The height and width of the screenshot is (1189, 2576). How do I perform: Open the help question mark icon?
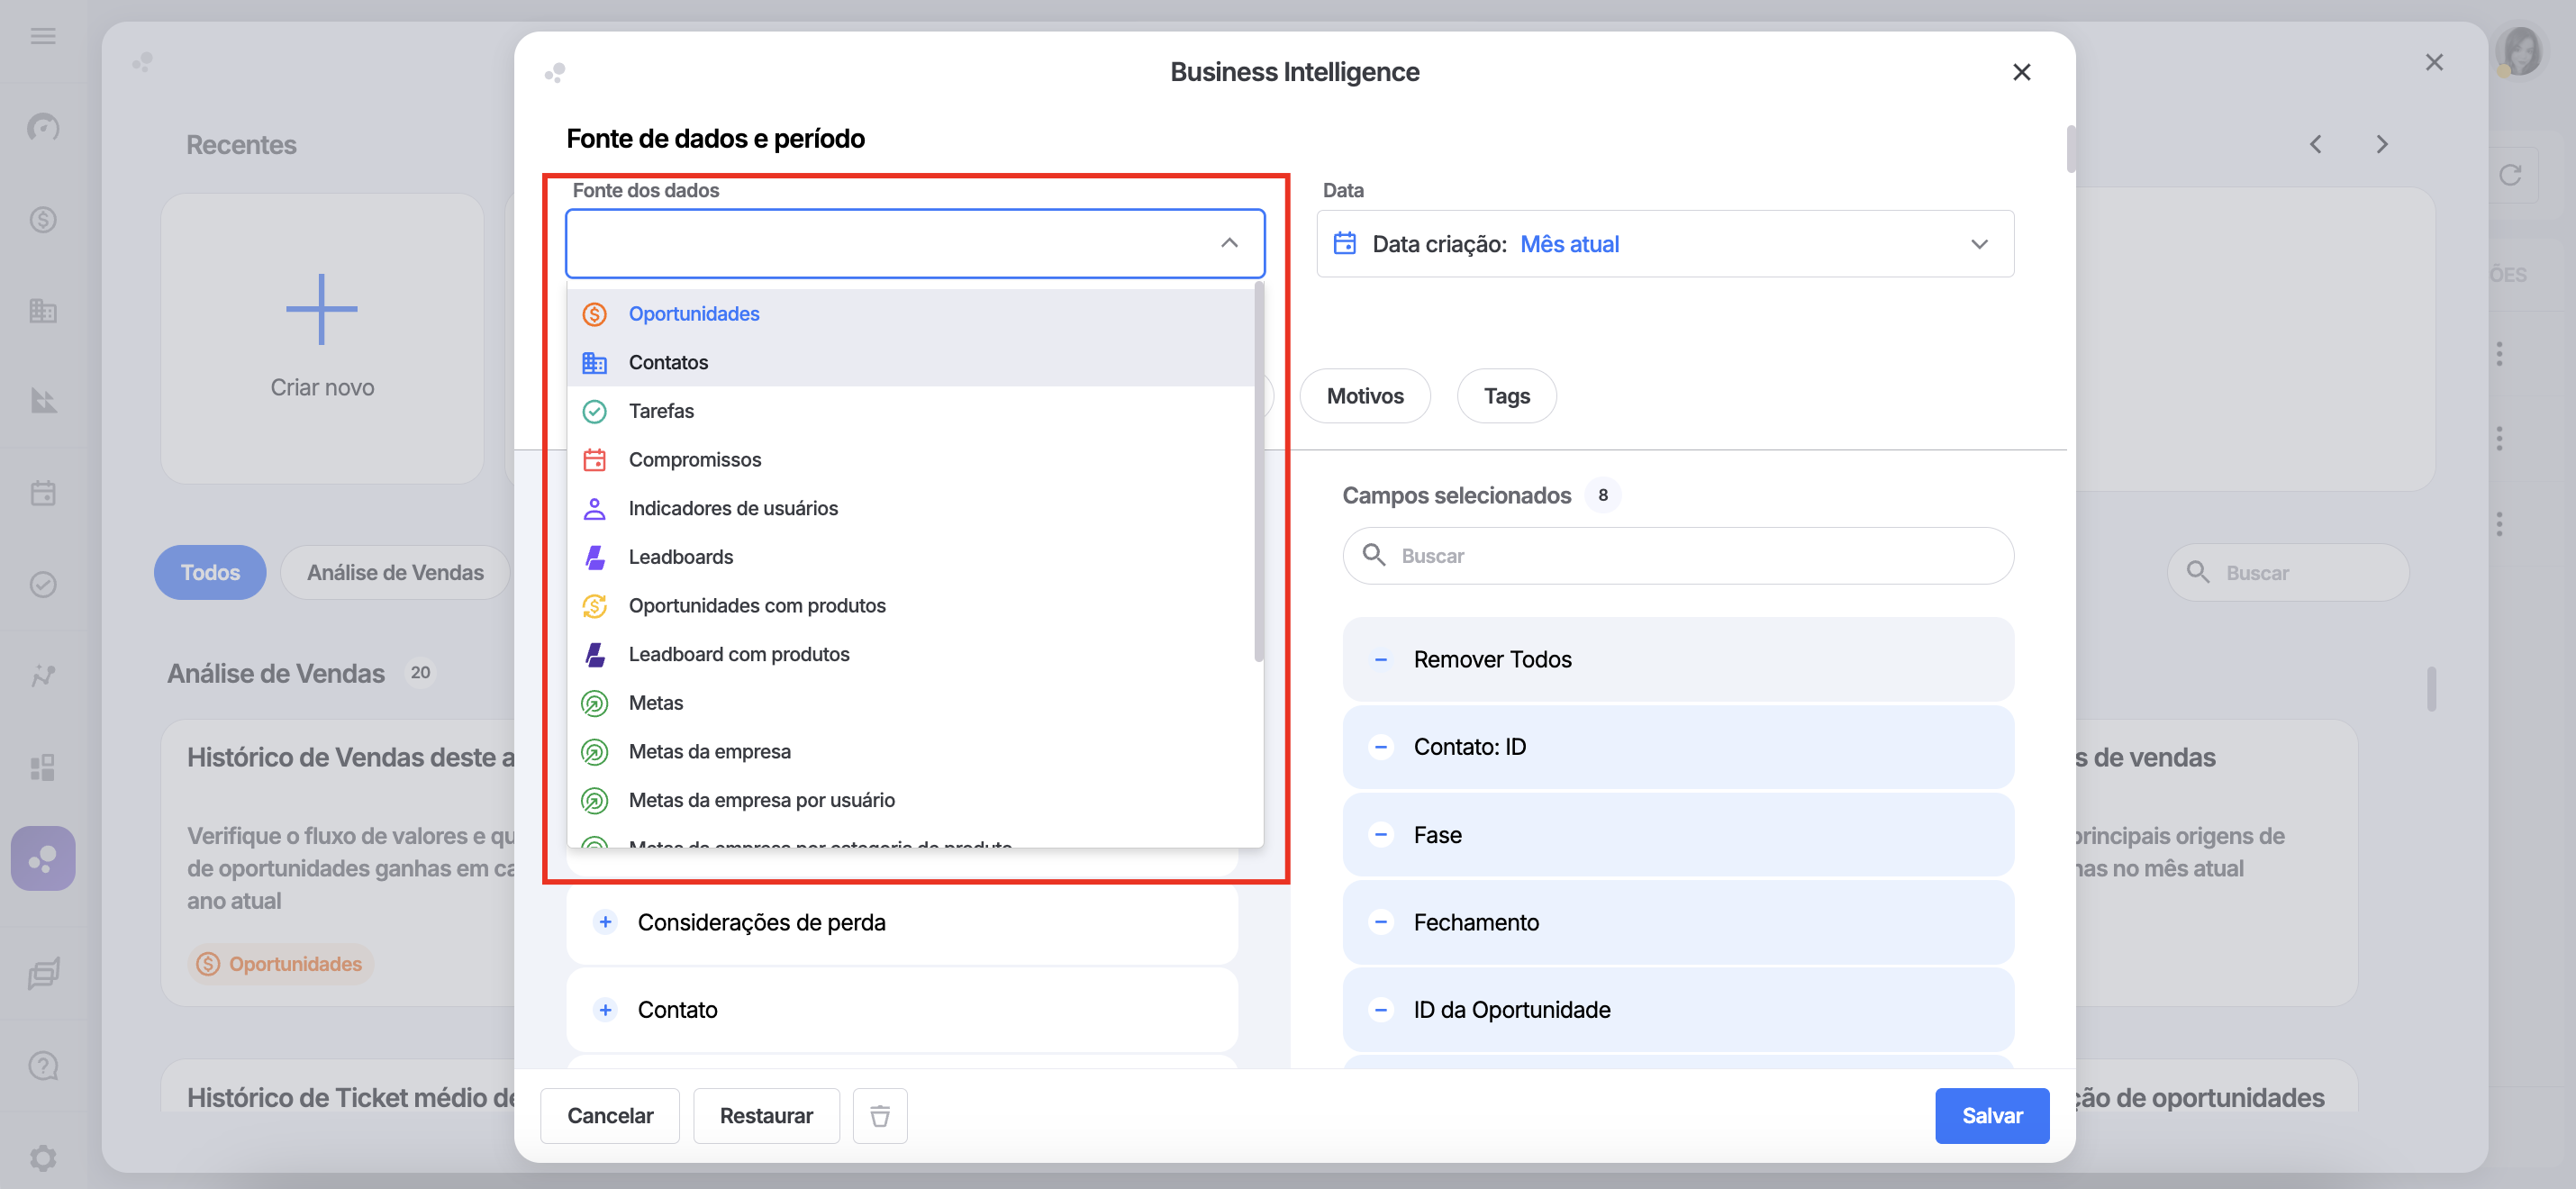click(43, 1066)
